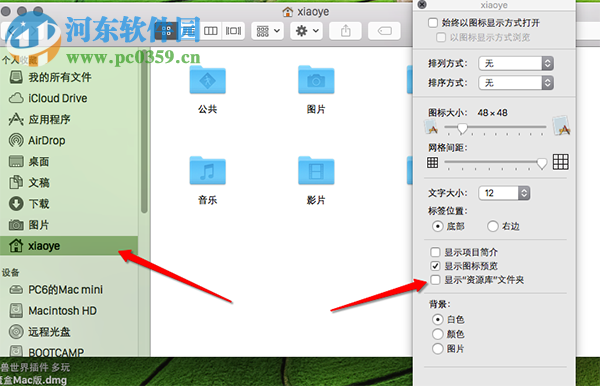Enable 始终以图标显示方式打开 checkbox
This screenshot has width=600, height=386.
[x=433, y=23]
